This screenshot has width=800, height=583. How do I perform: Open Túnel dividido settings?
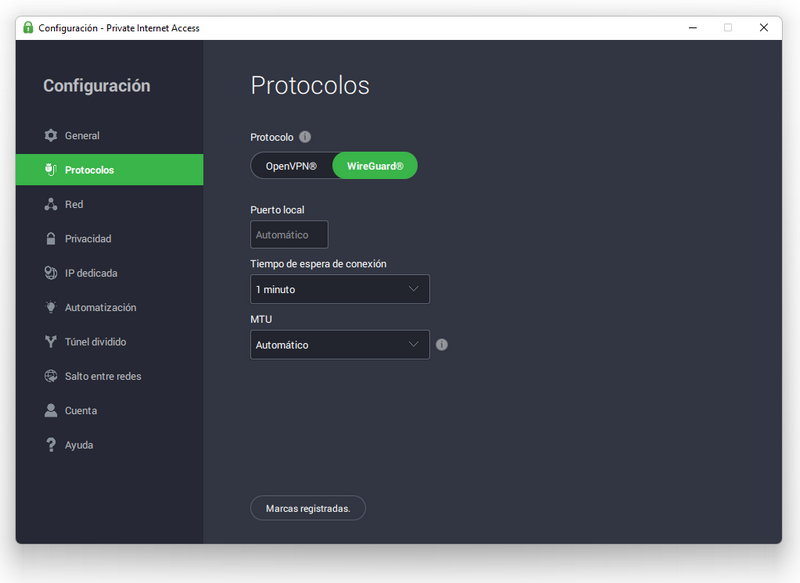coord(109,341)
